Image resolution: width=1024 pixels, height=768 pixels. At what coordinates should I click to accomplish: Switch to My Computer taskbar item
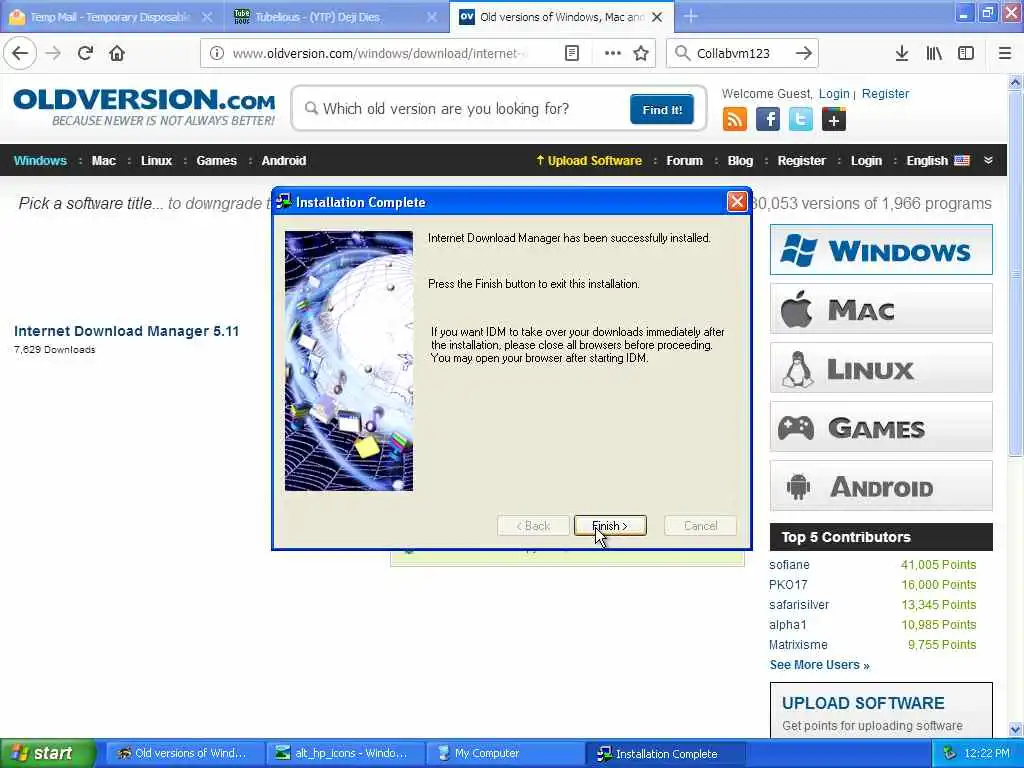tap(505, 753)
